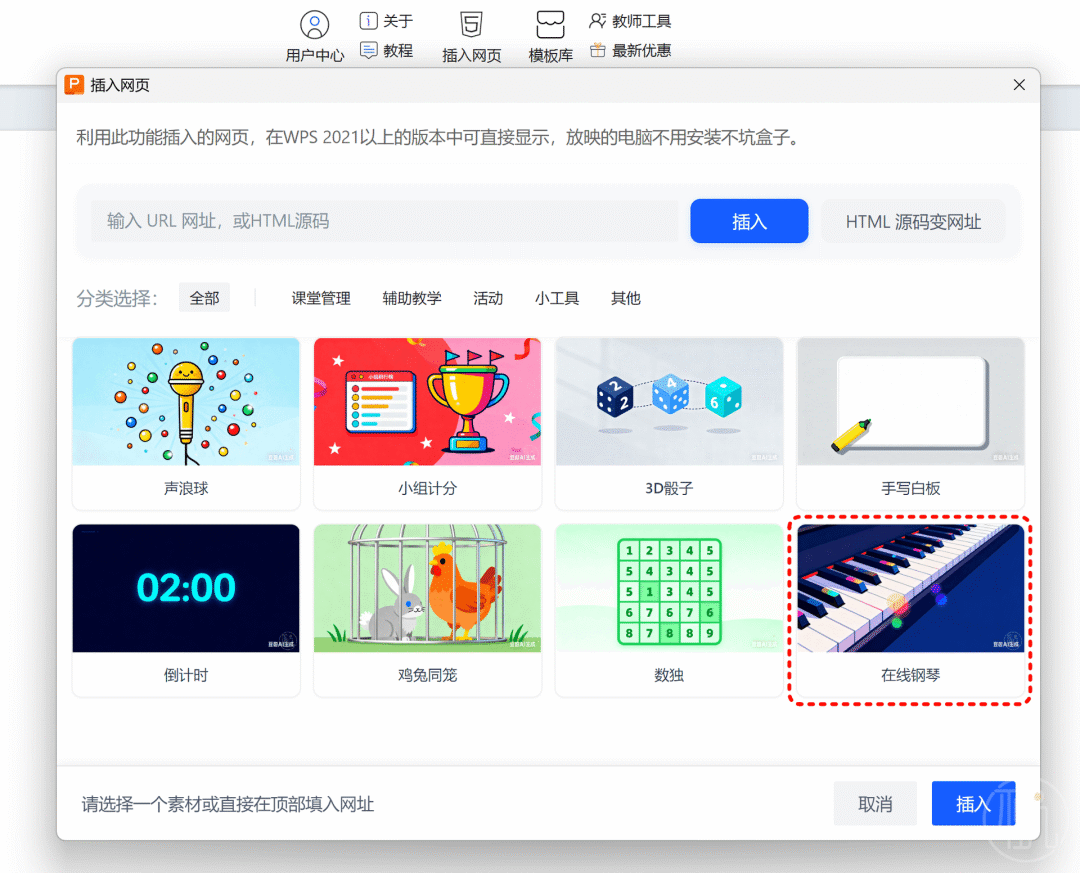Screen dimensions: 1080x873
Task: Click the 教师工具 teacher tools icon
Action: pyautogui.click(x=597, y=21)
